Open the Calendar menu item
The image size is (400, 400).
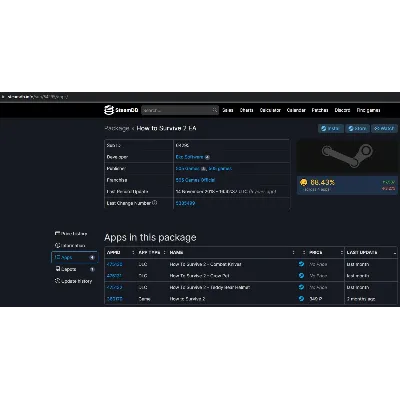[x=296, y=110]
